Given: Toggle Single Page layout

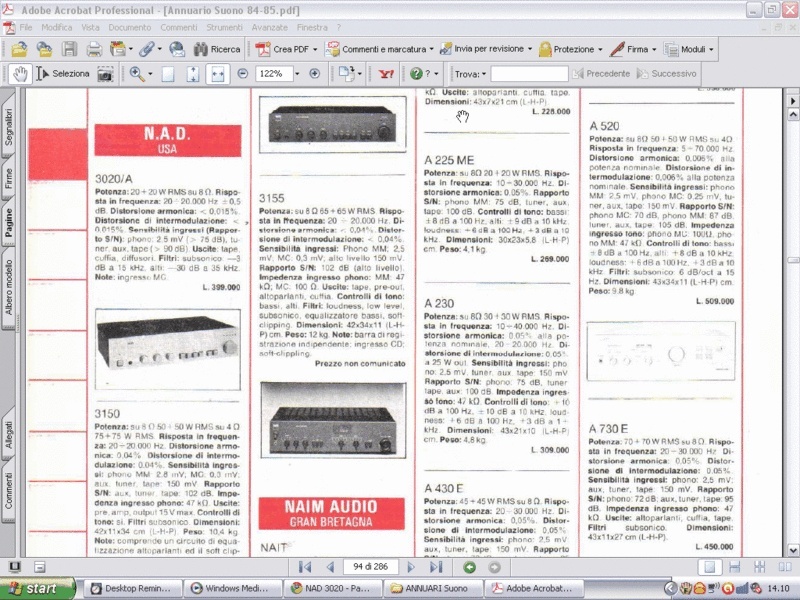Looking at the screenshot, I should coord(710,567).
